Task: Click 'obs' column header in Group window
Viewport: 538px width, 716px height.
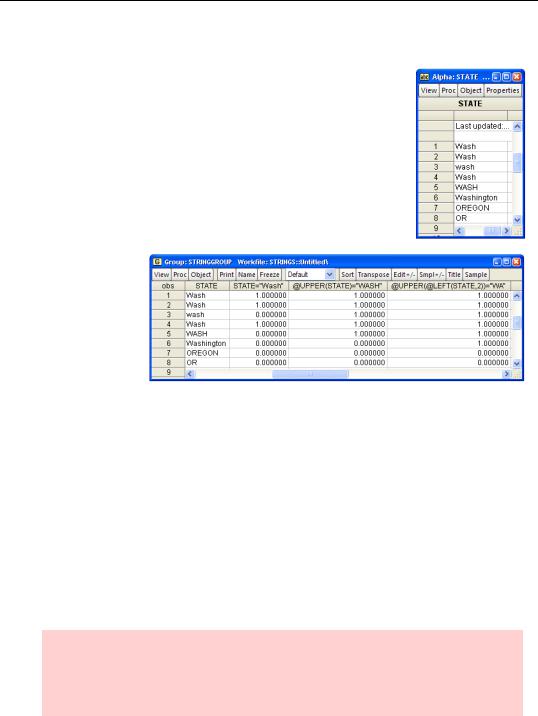Action: point(168,286)
